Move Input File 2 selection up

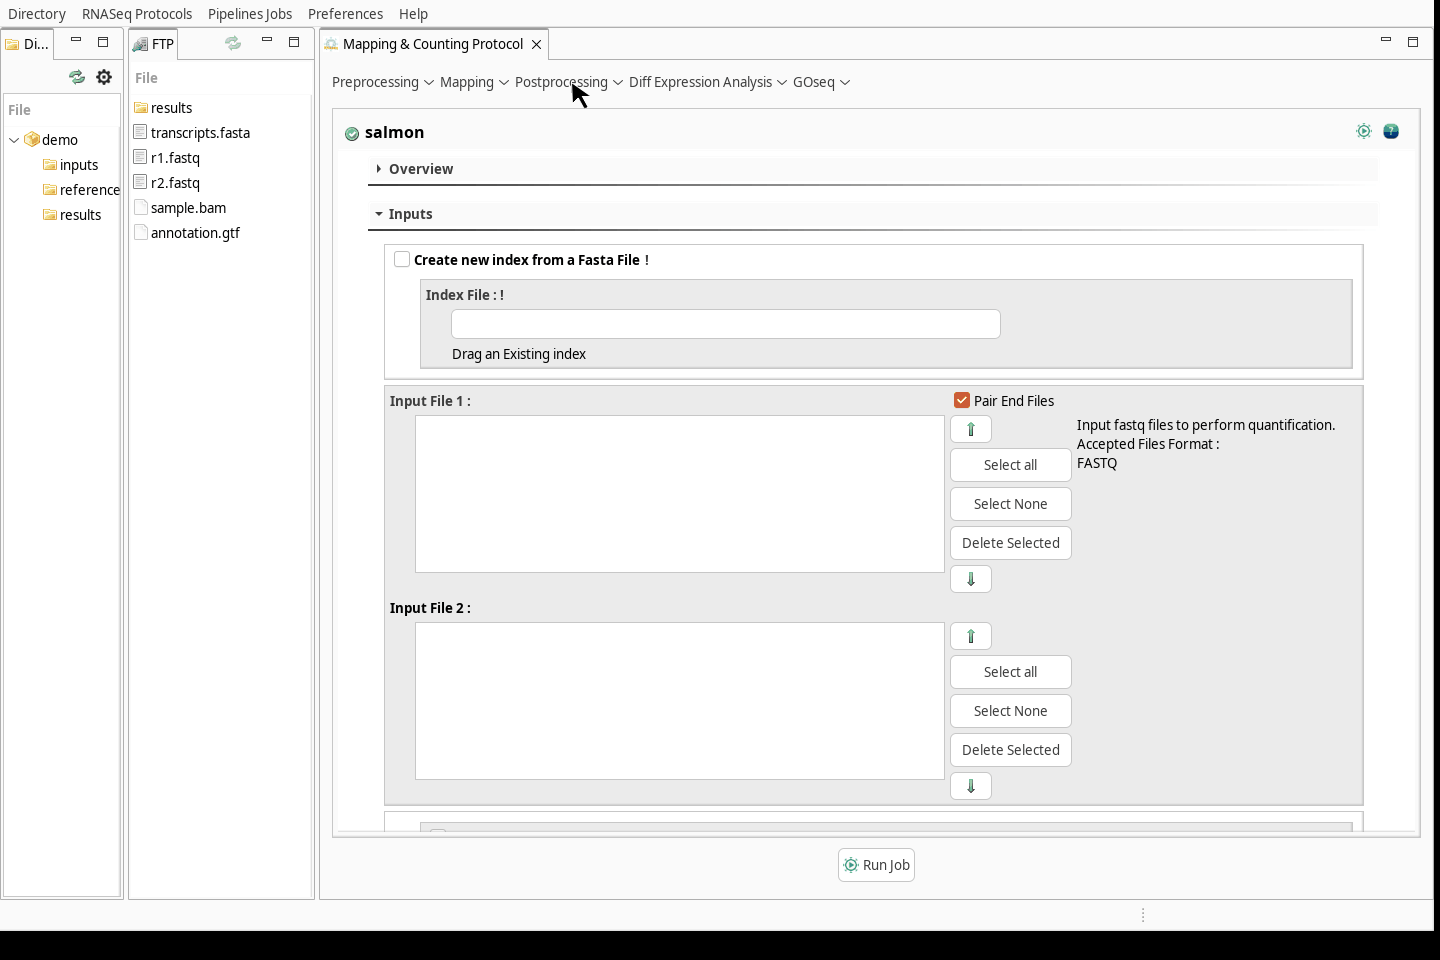point(971,636)
